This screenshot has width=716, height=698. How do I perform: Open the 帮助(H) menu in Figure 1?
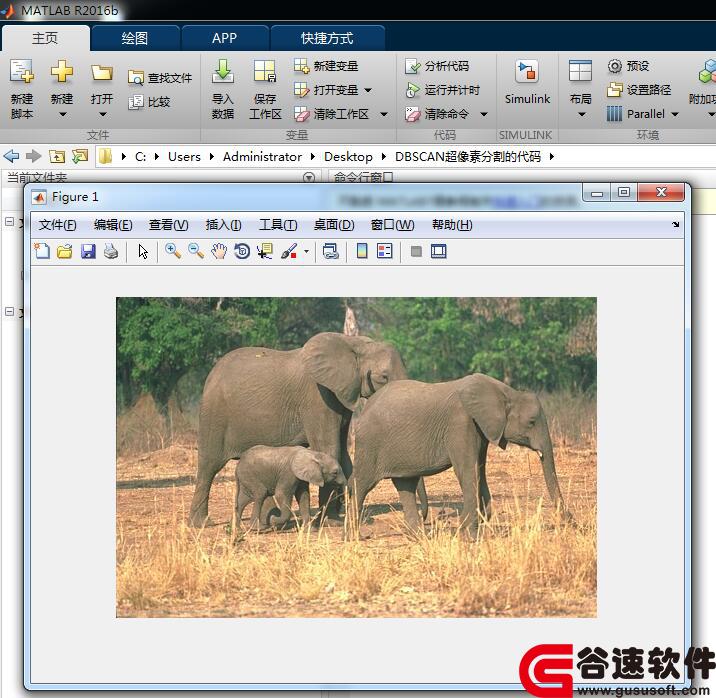(x=452, y=225)
